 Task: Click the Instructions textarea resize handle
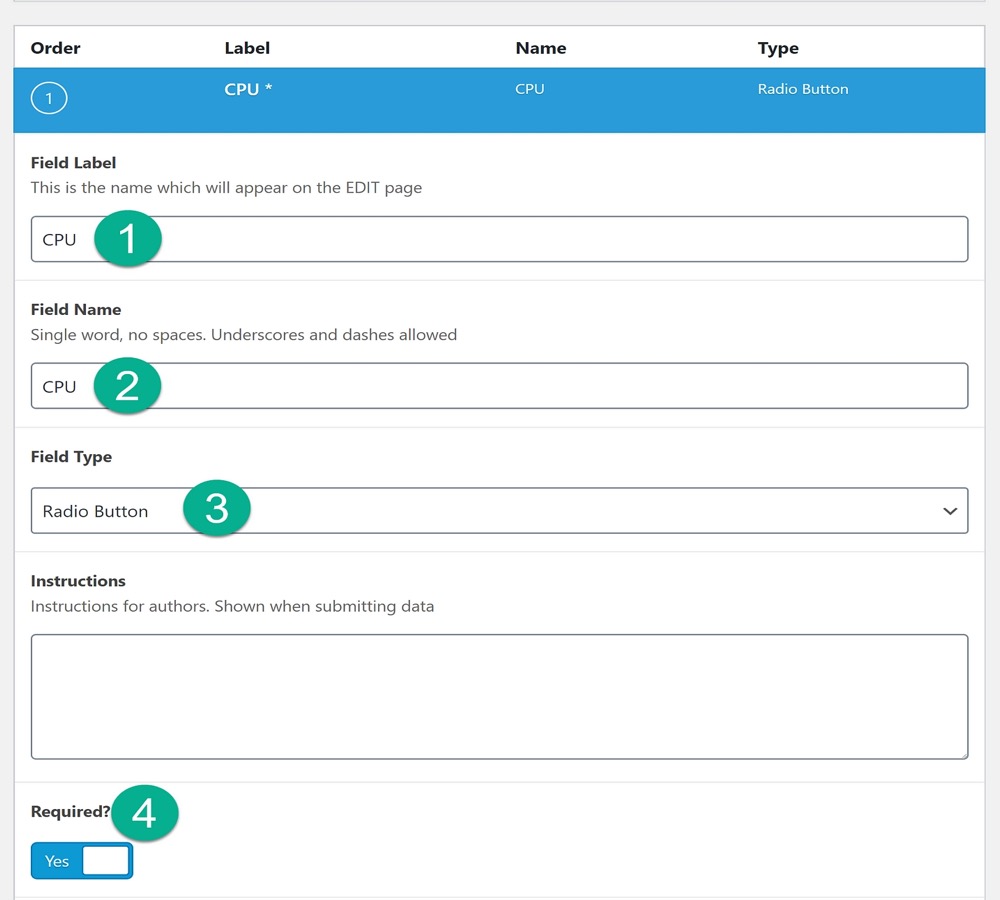(964, 755)
